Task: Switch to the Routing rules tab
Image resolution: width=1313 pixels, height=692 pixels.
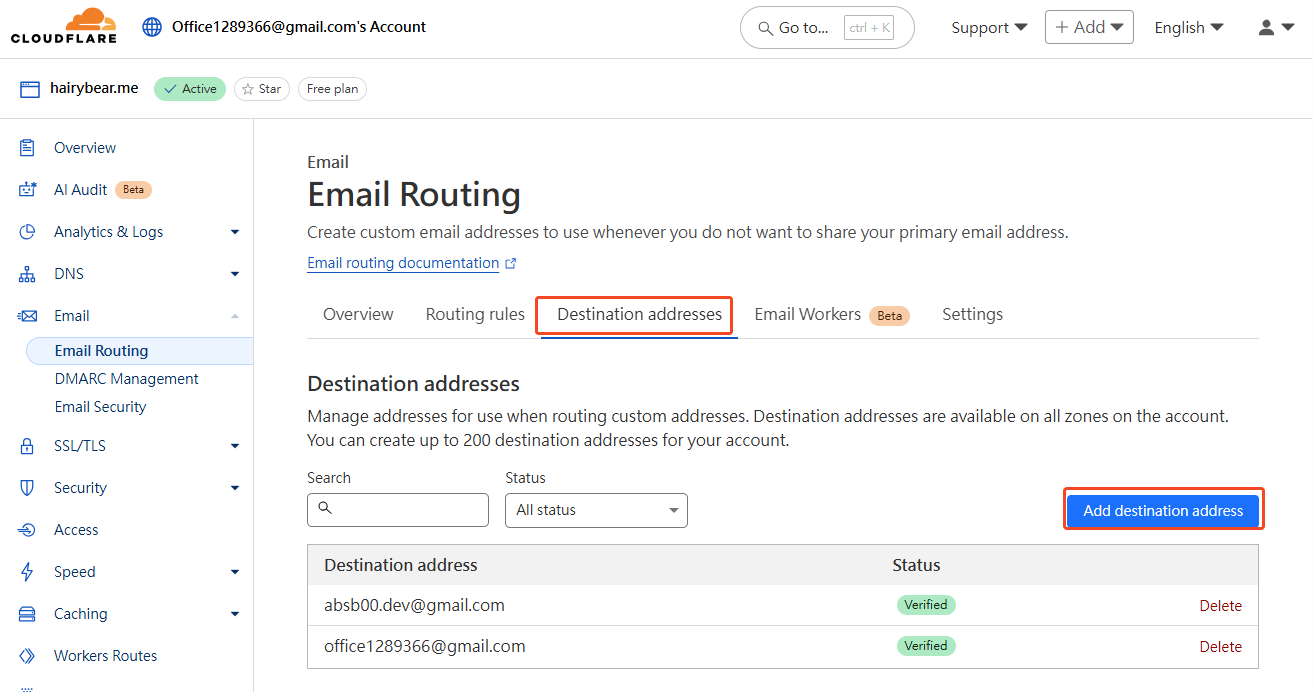Action: coord(475,314)
